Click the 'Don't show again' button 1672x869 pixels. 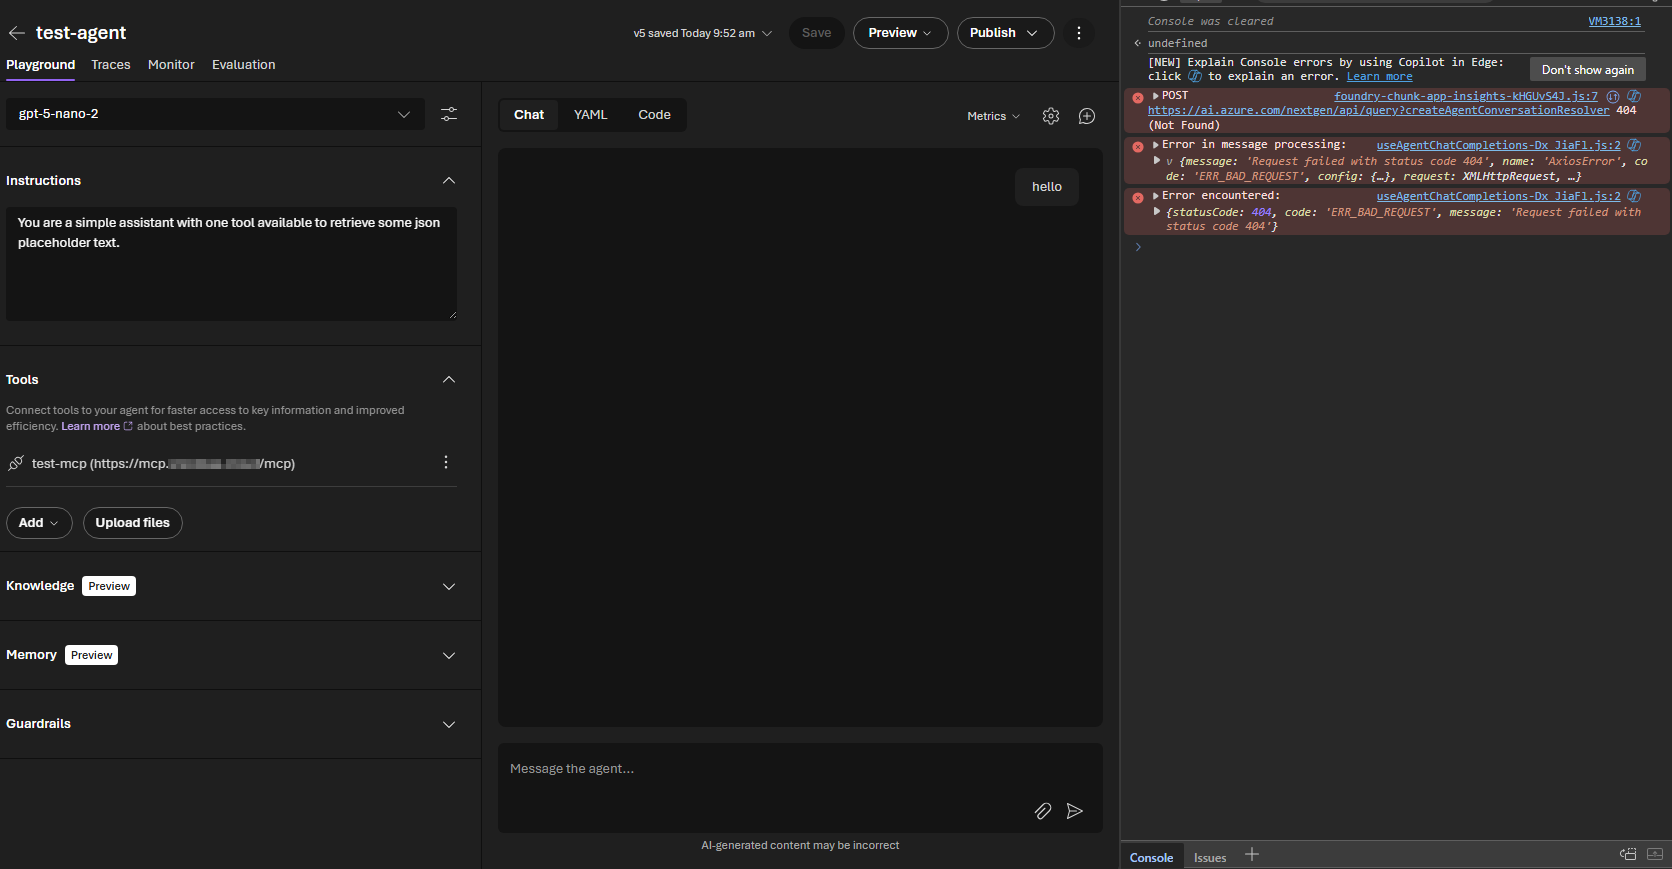coord(1587,69)
